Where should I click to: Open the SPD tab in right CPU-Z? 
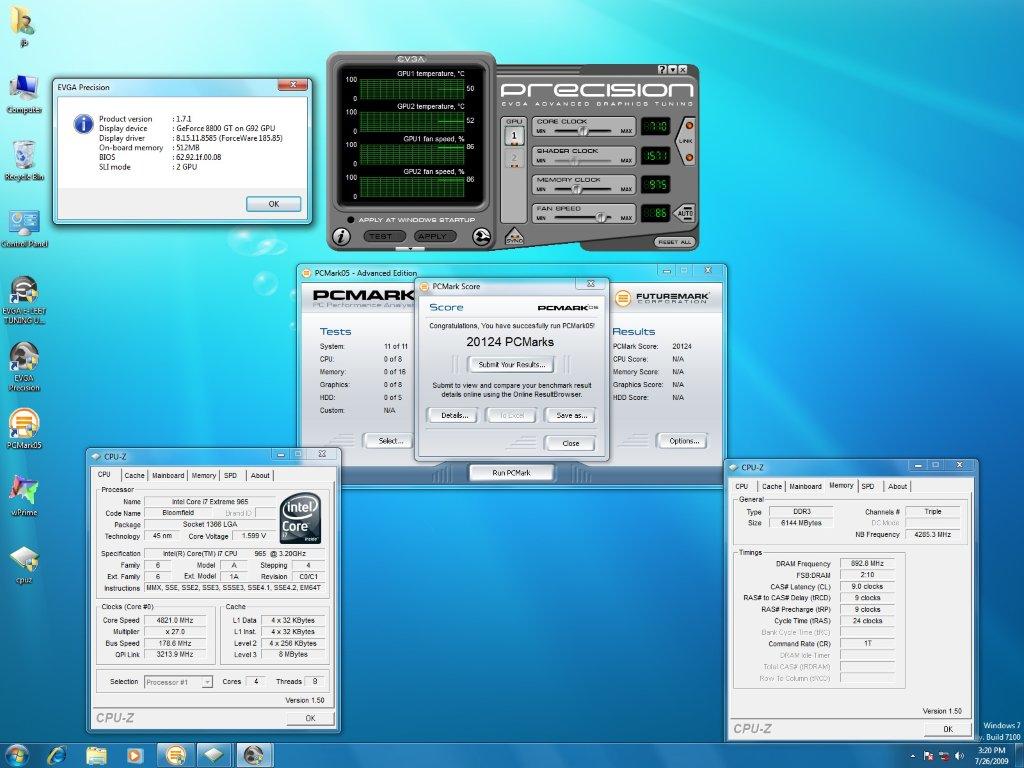click(867, 487)
